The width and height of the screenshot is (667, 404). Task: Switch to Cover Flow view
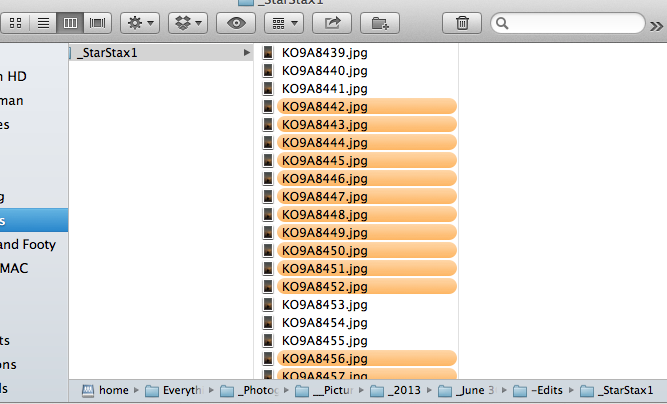[98, 22]
